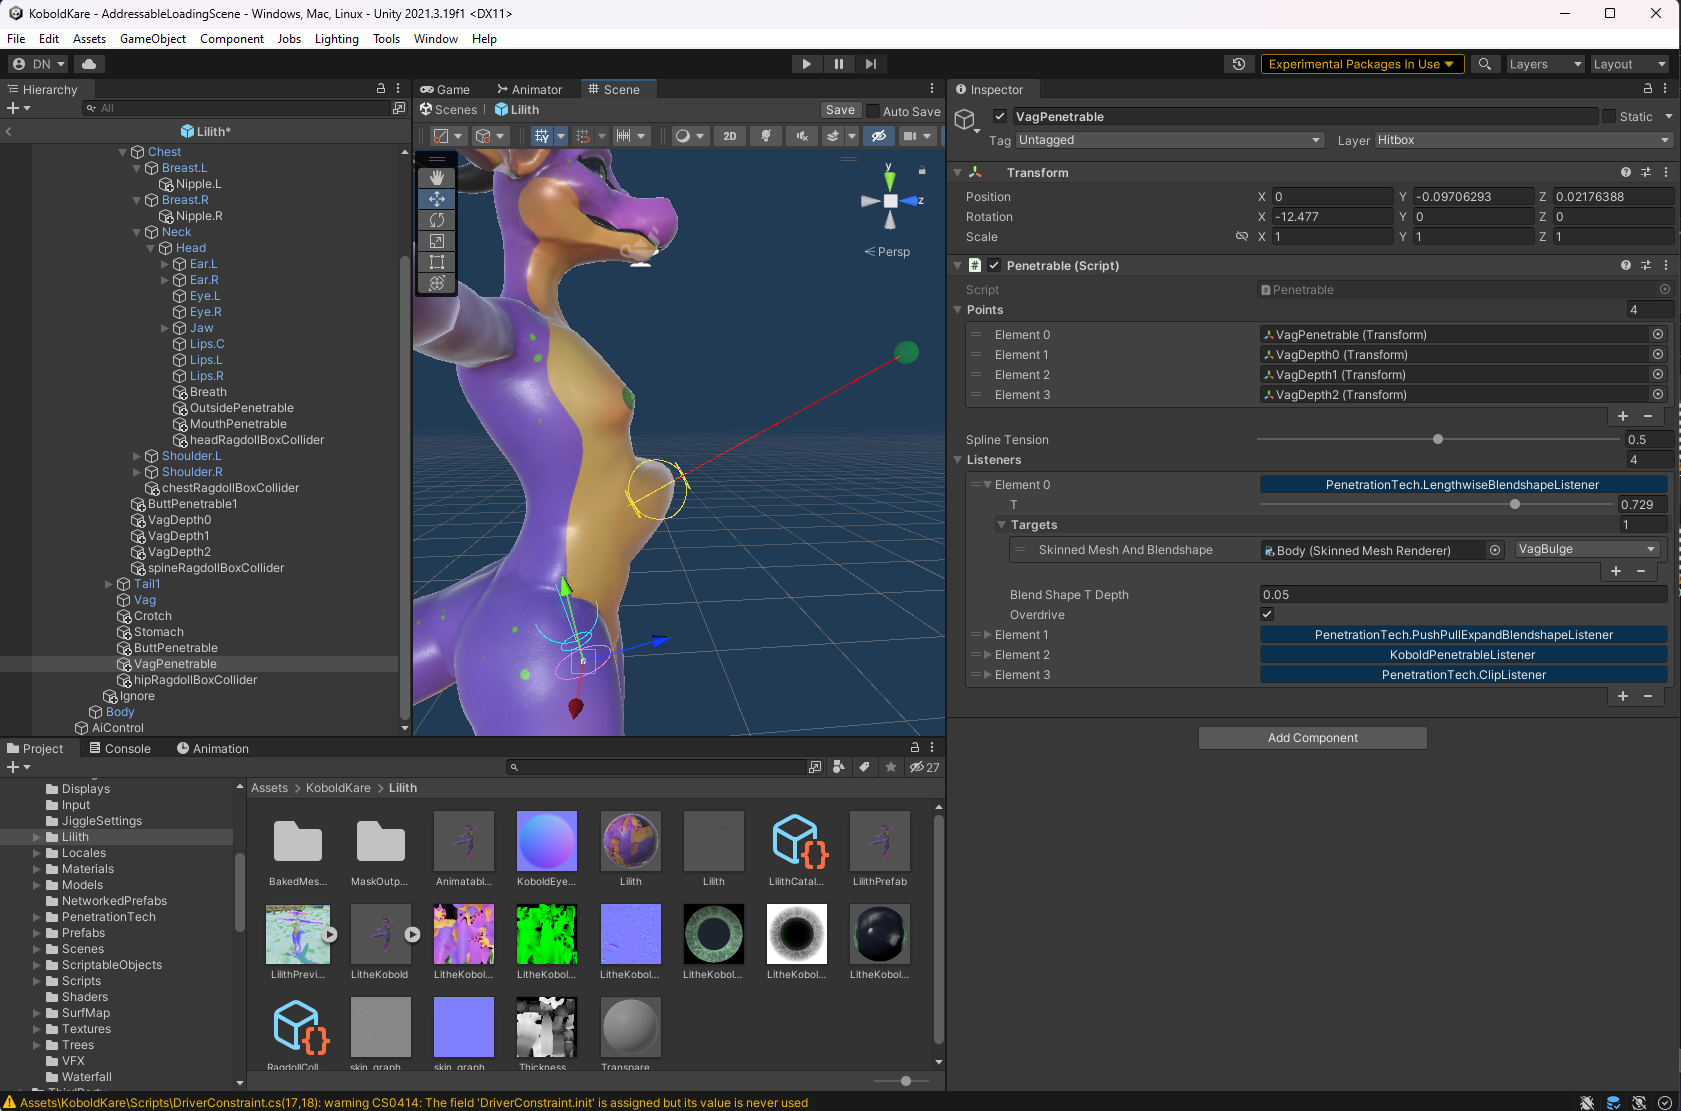The height and width of the screenshot is (1111, 1681).
Task: Toggle the Static checkbox
Action: pos(1609,117)
